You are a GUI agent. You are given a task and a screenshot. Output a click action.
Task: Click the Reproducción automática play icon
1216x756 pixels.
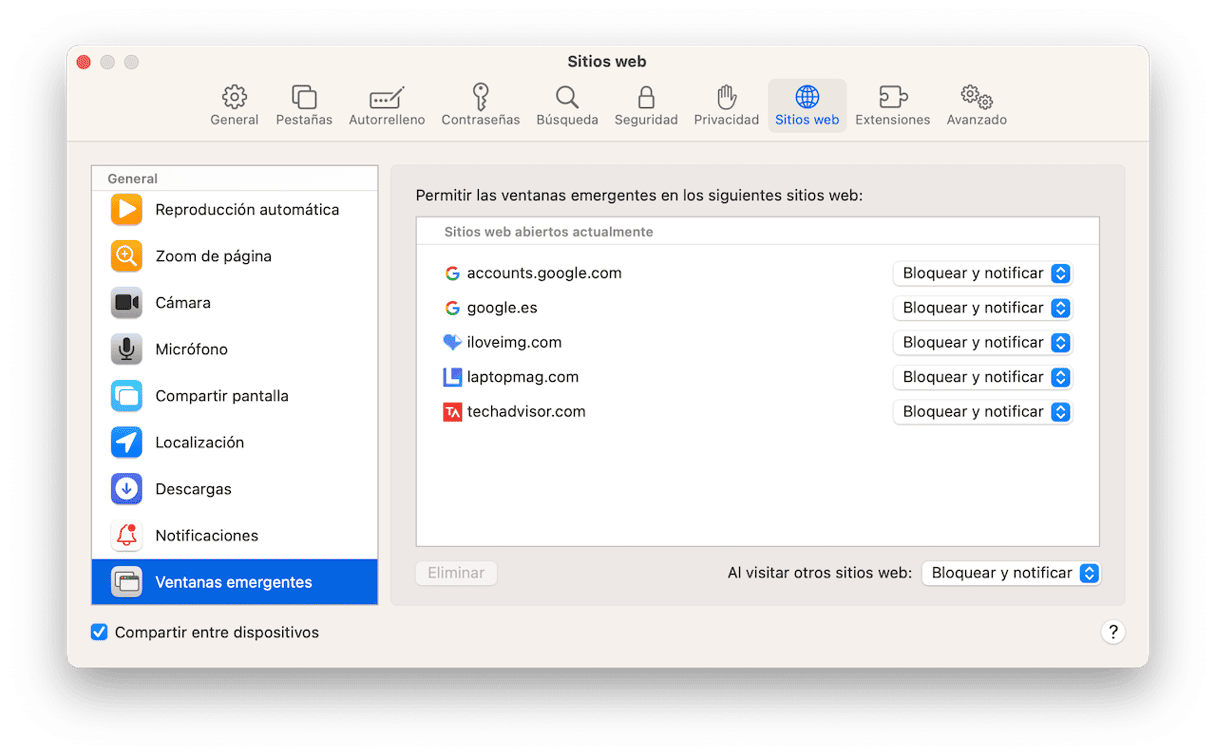click(127, 210)
